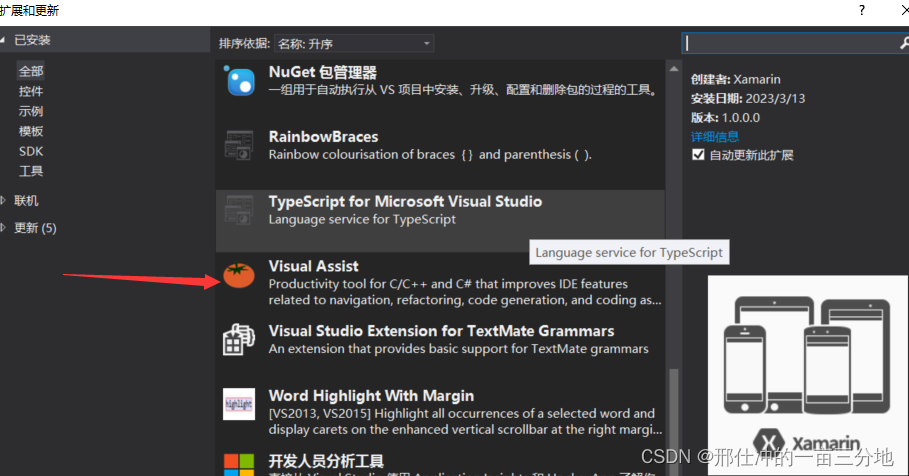The height and width of the screenshot is (476, 909).
Task: Click the TypeScript for Microsoft Visual Studio title
Action: pos(405,202)
